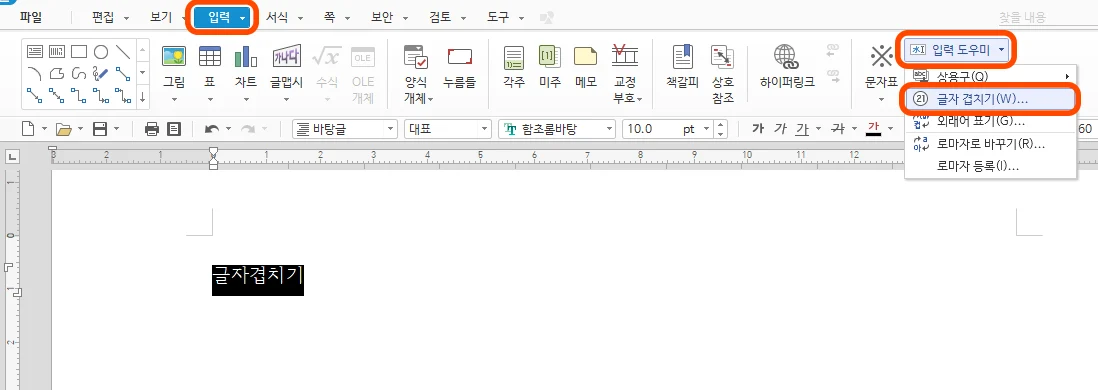Screen dimensions: 1098x390
Task: Open the 입력 menu tab
Action: [223, 18]
